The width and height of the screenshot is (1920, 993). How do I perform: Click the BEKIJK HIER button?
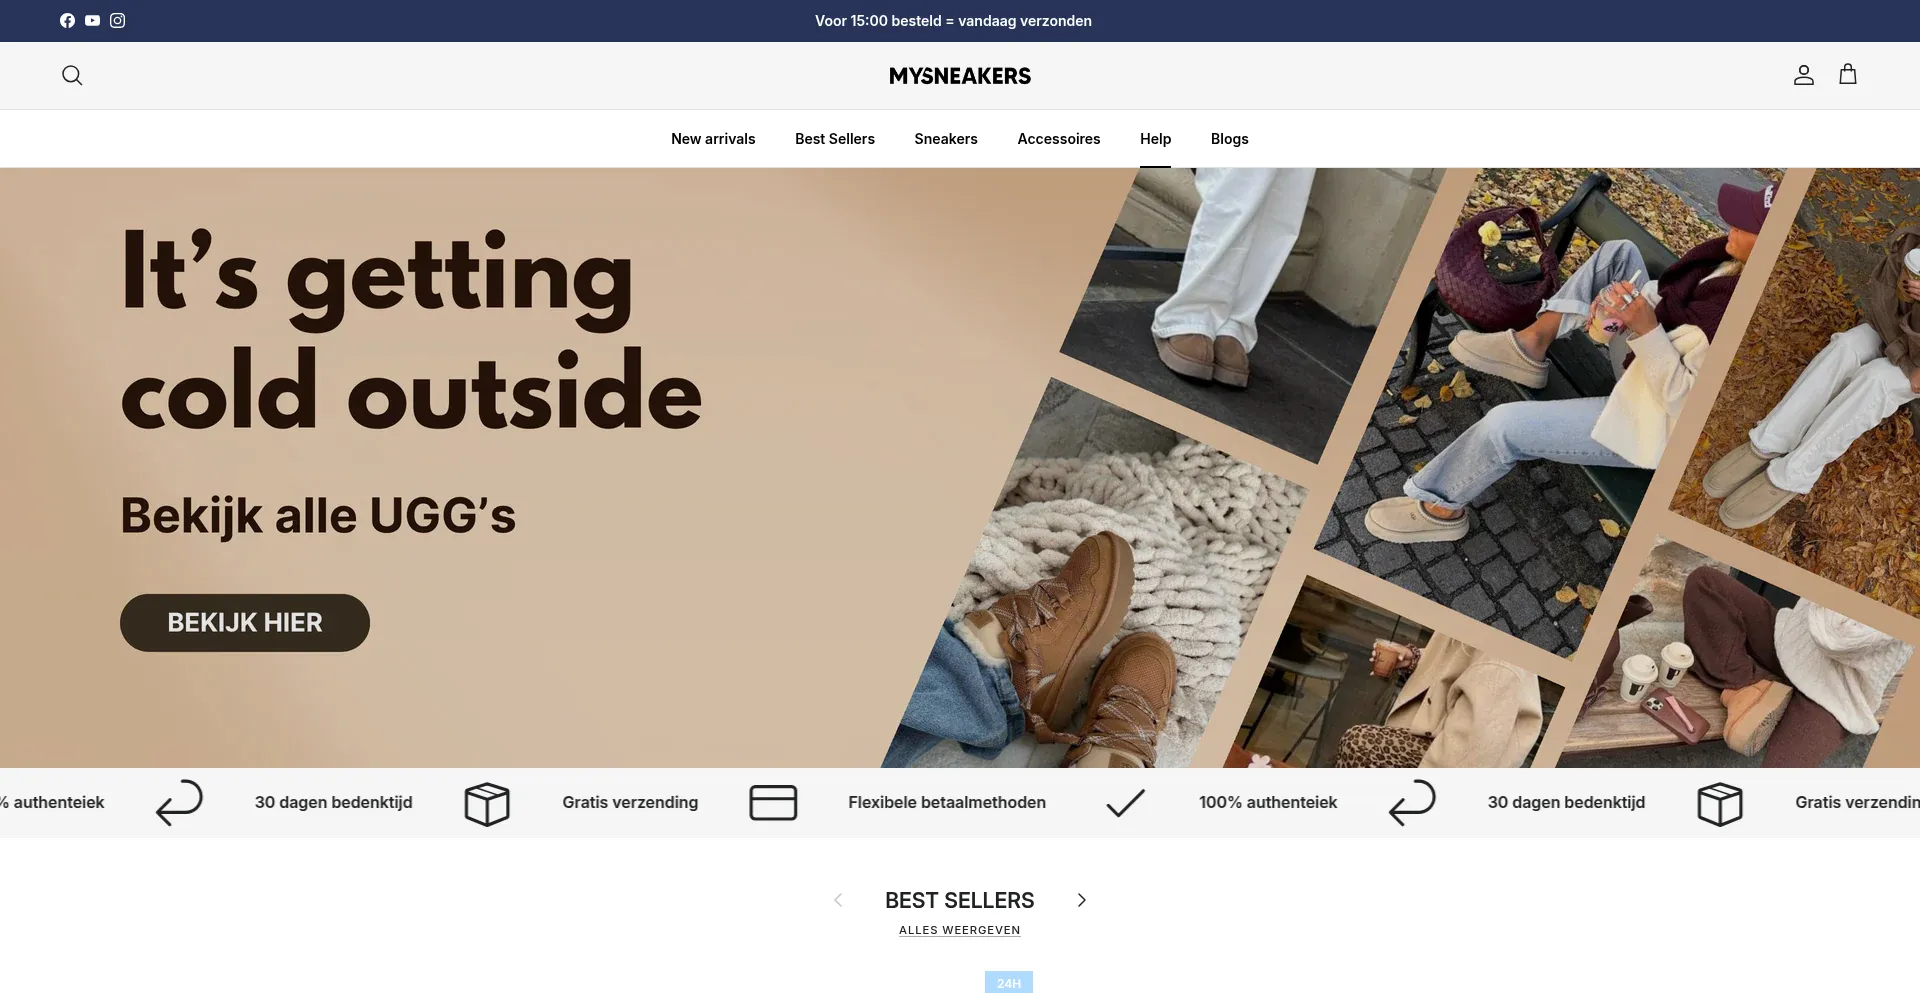(245, 623)
